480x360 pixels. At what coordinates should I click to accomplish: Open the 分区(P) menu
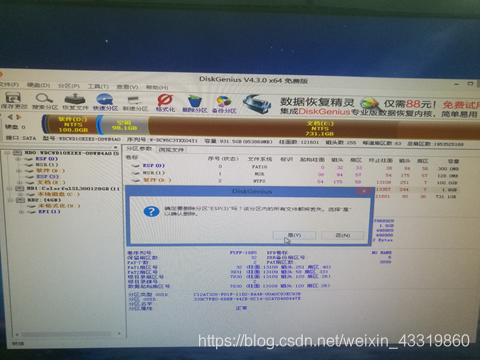(69, 86)
